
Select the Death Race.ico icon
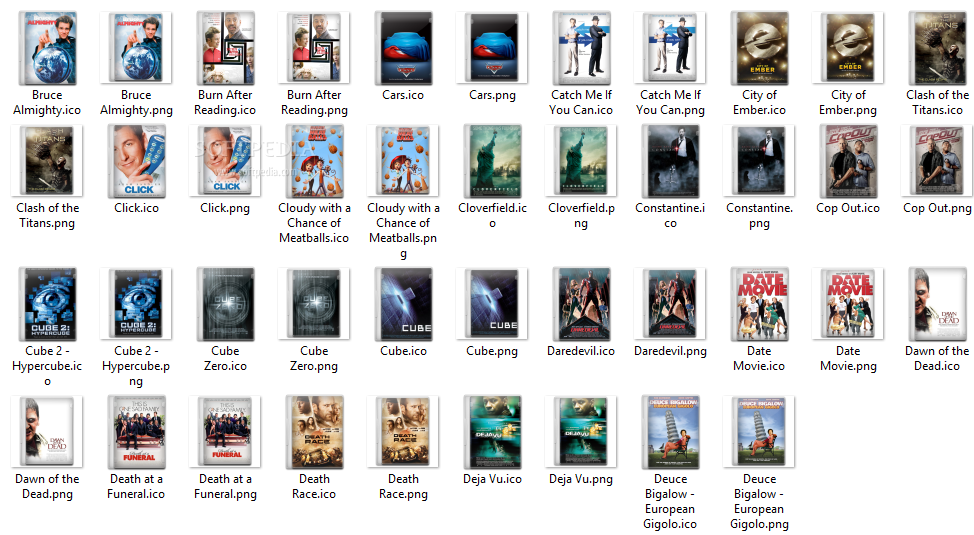coord(314,432)
